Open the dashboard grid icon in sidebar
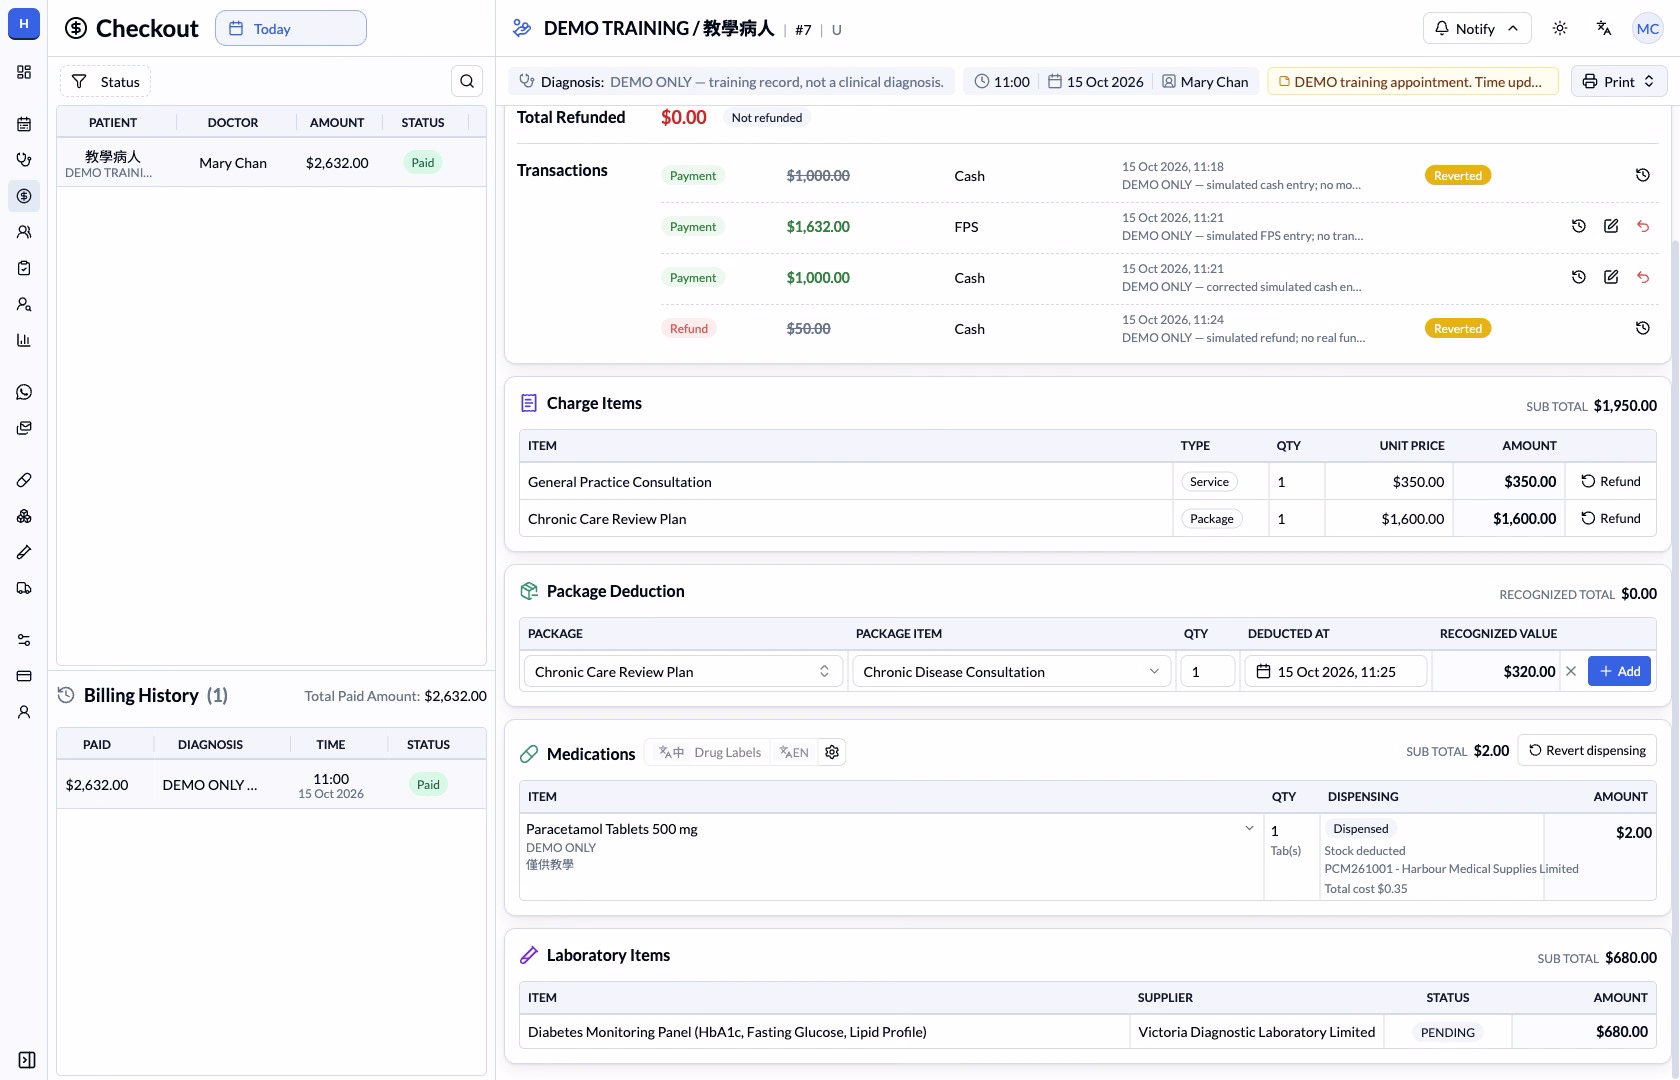The width and height of the screenshot is (1680, 1080). (24, 72)
